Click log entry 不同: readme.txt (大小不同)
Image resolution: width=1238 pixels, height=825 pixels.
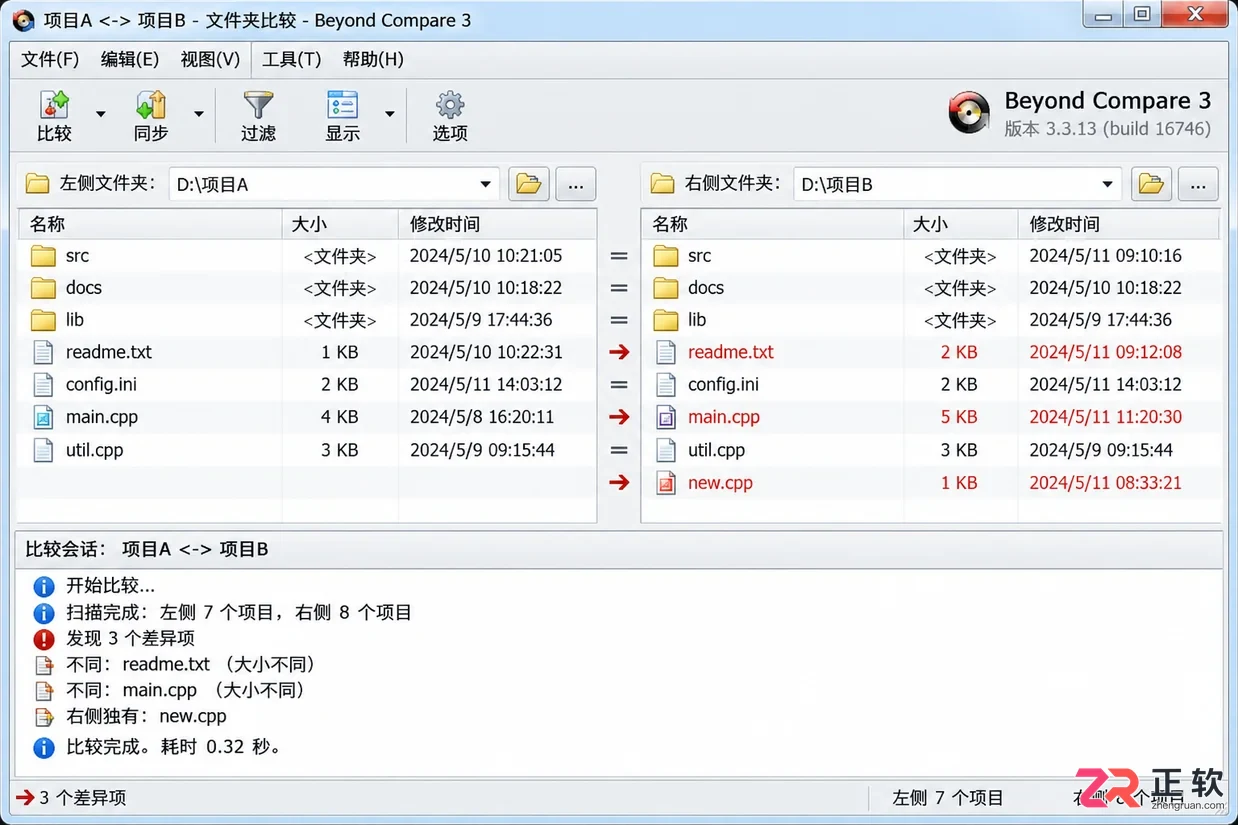point(191,664)
